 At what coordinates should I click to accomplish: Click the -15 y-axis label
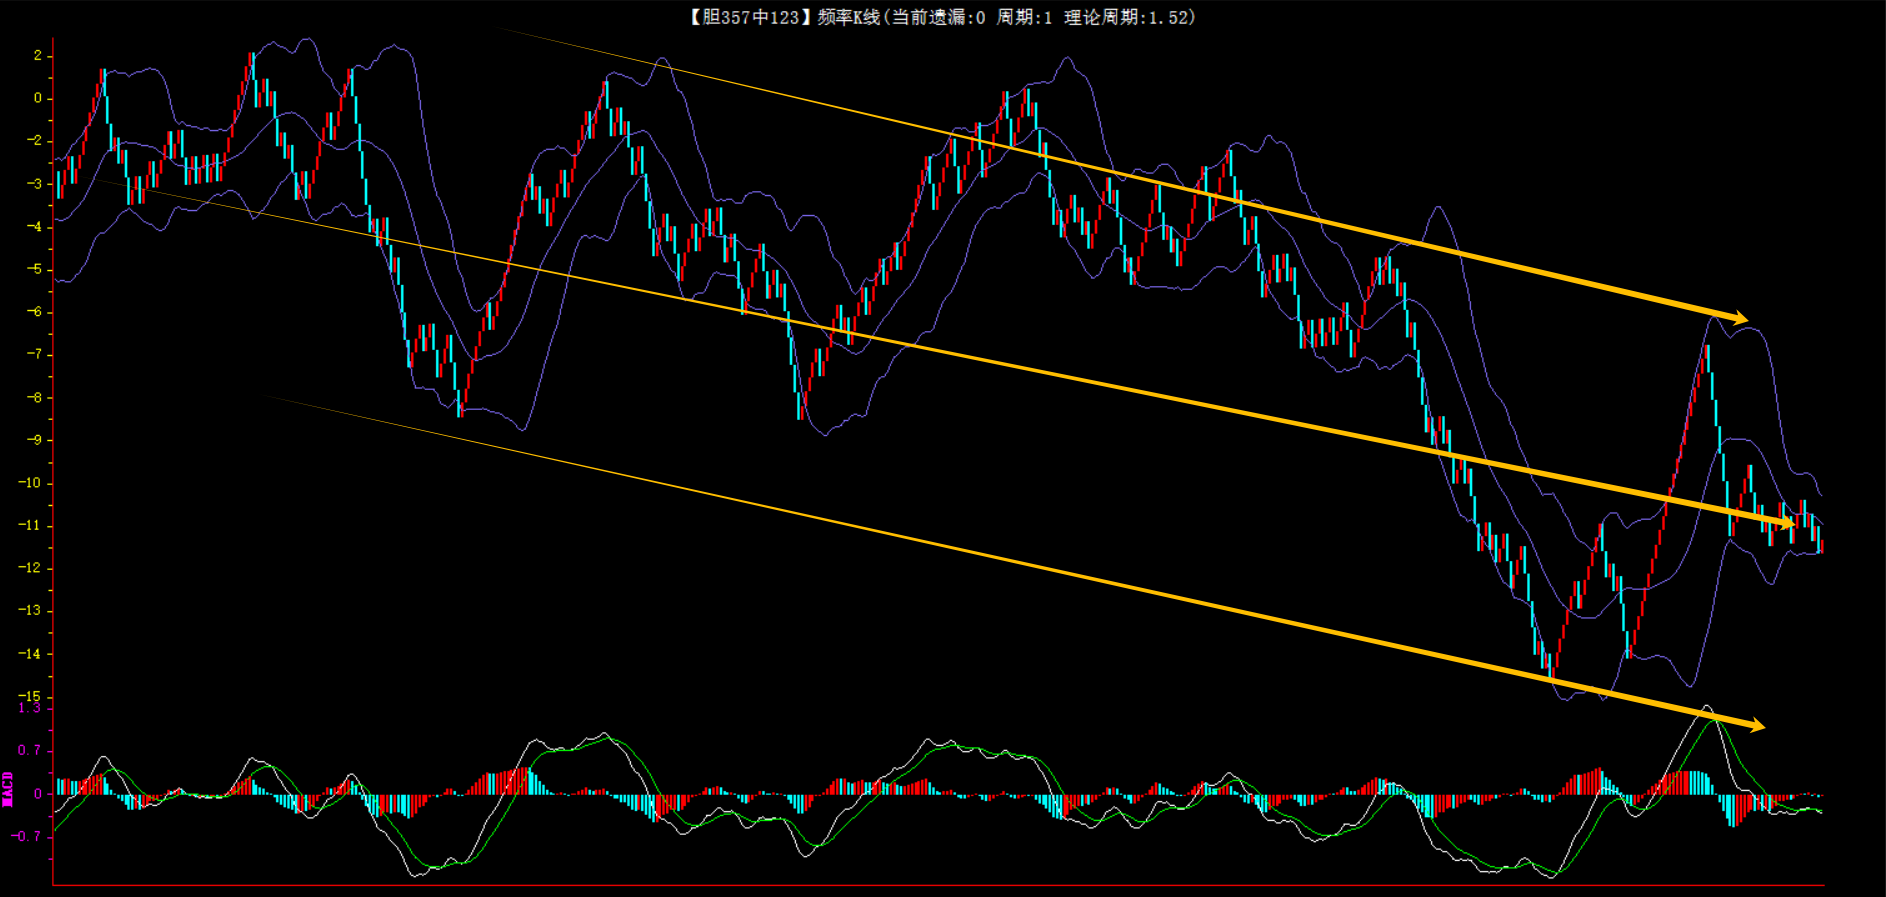pos(30,696)
